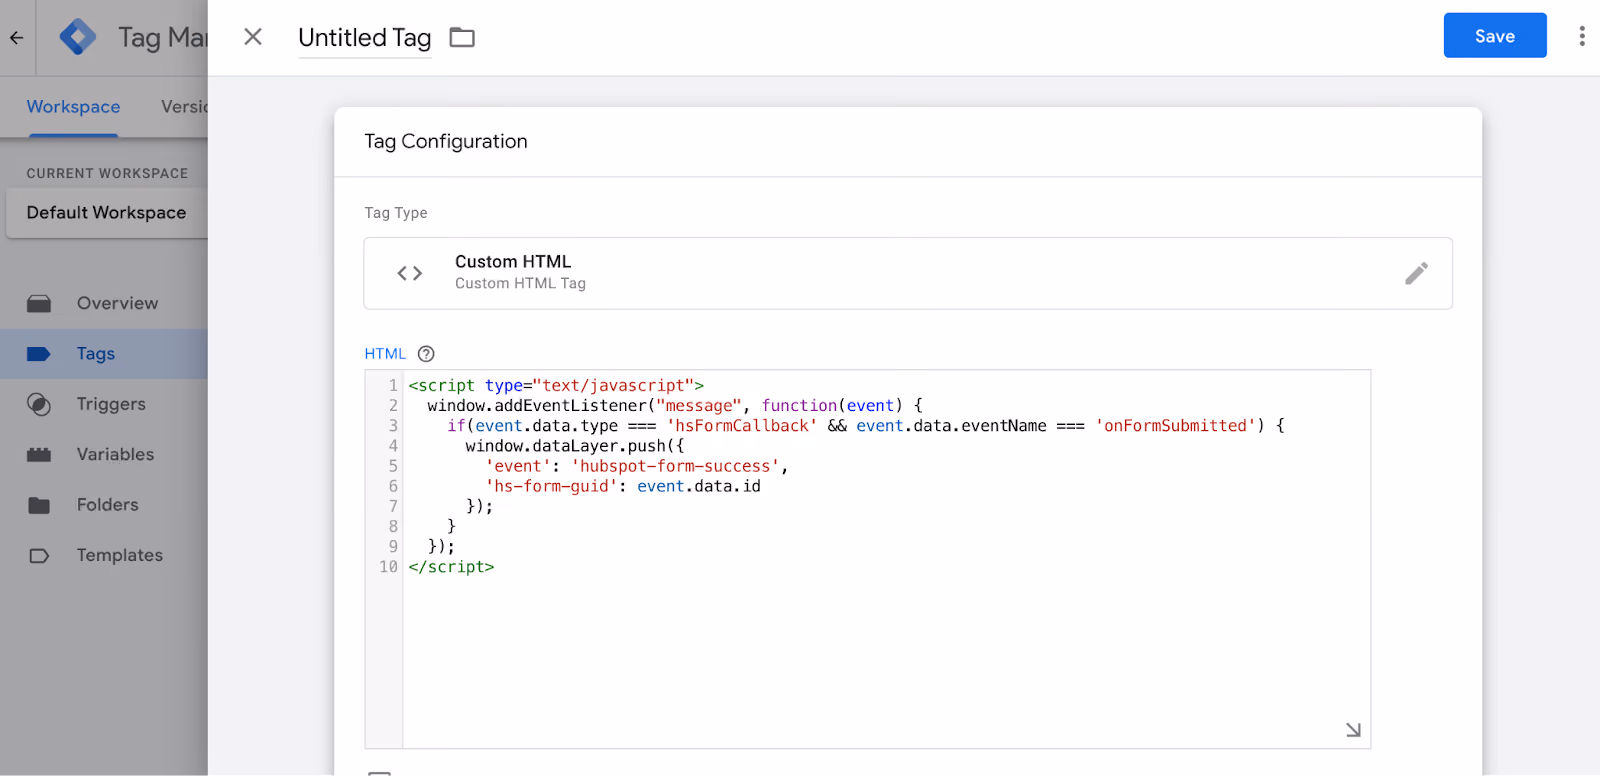The height and width of the screenshot is (776, 1600).
Task: Click the window.addEventListener code line
Action: (675, 405)
